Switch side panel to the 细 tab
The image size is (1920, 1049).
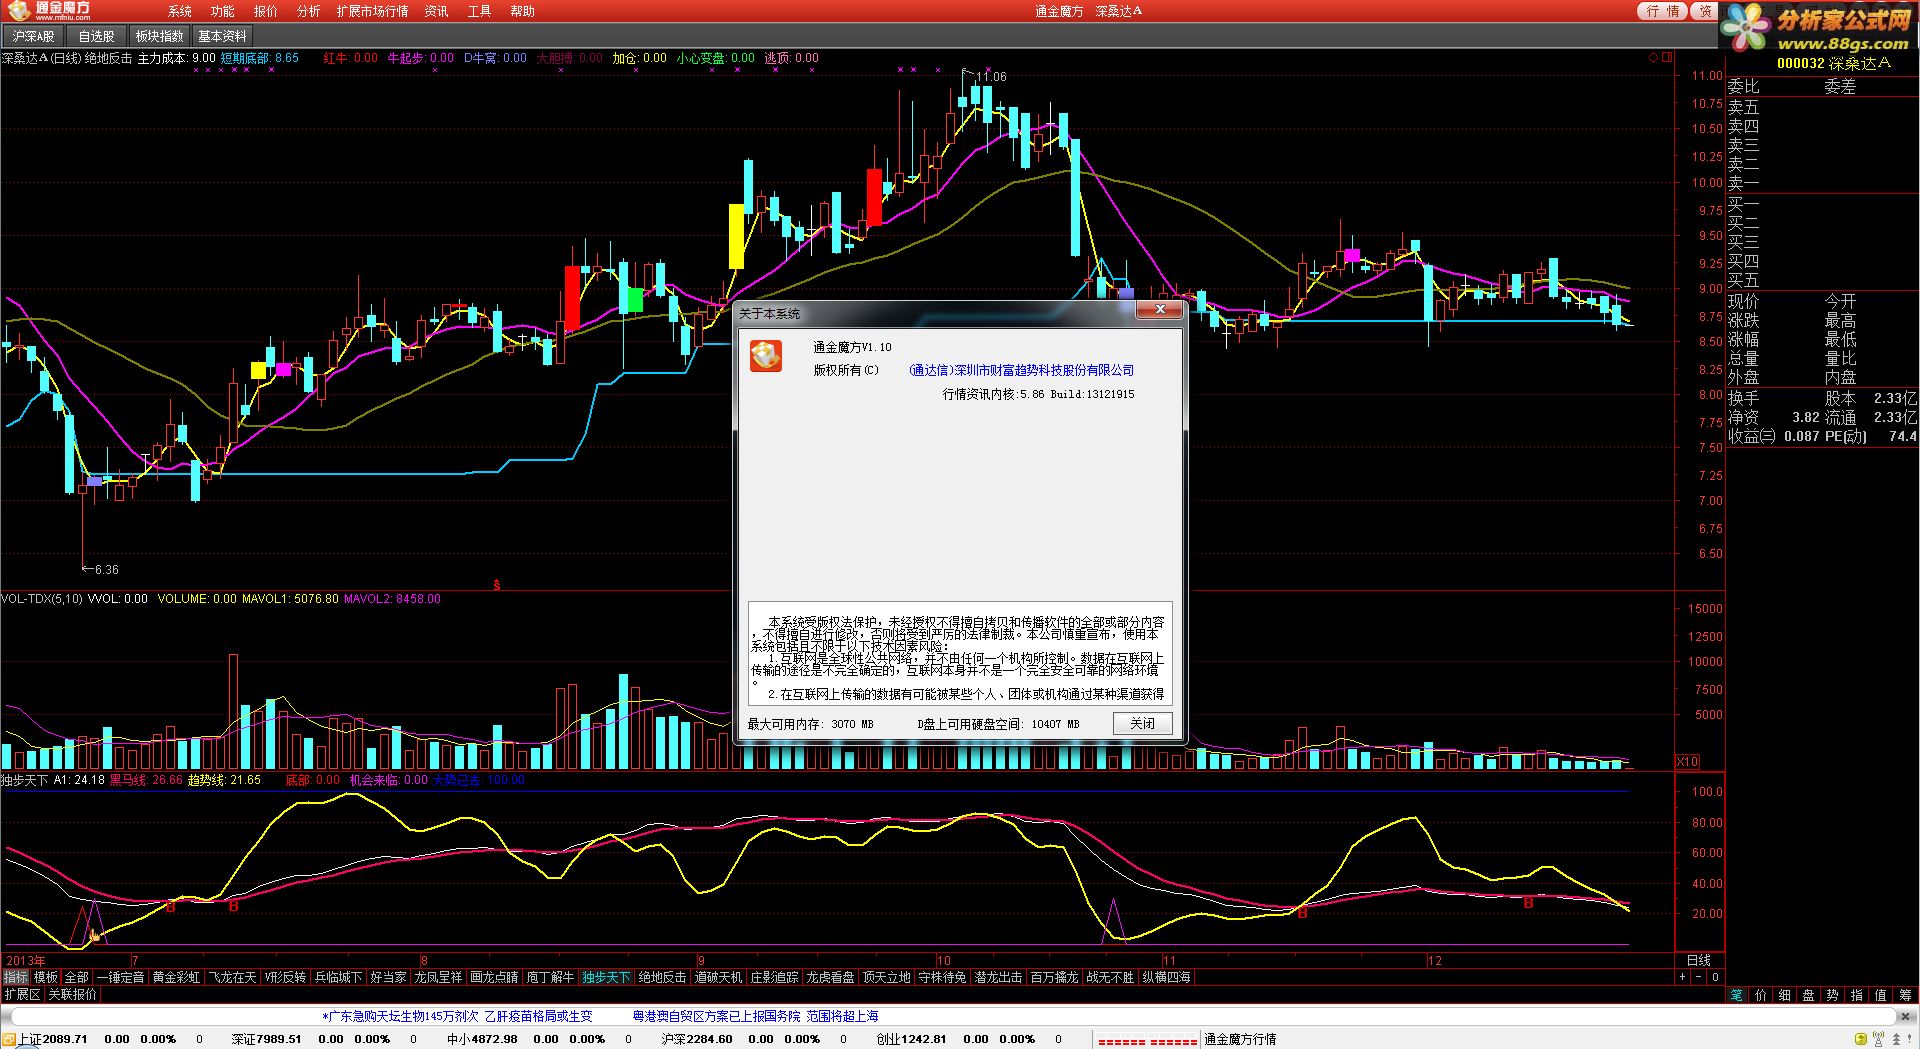tap(1785, 995)
